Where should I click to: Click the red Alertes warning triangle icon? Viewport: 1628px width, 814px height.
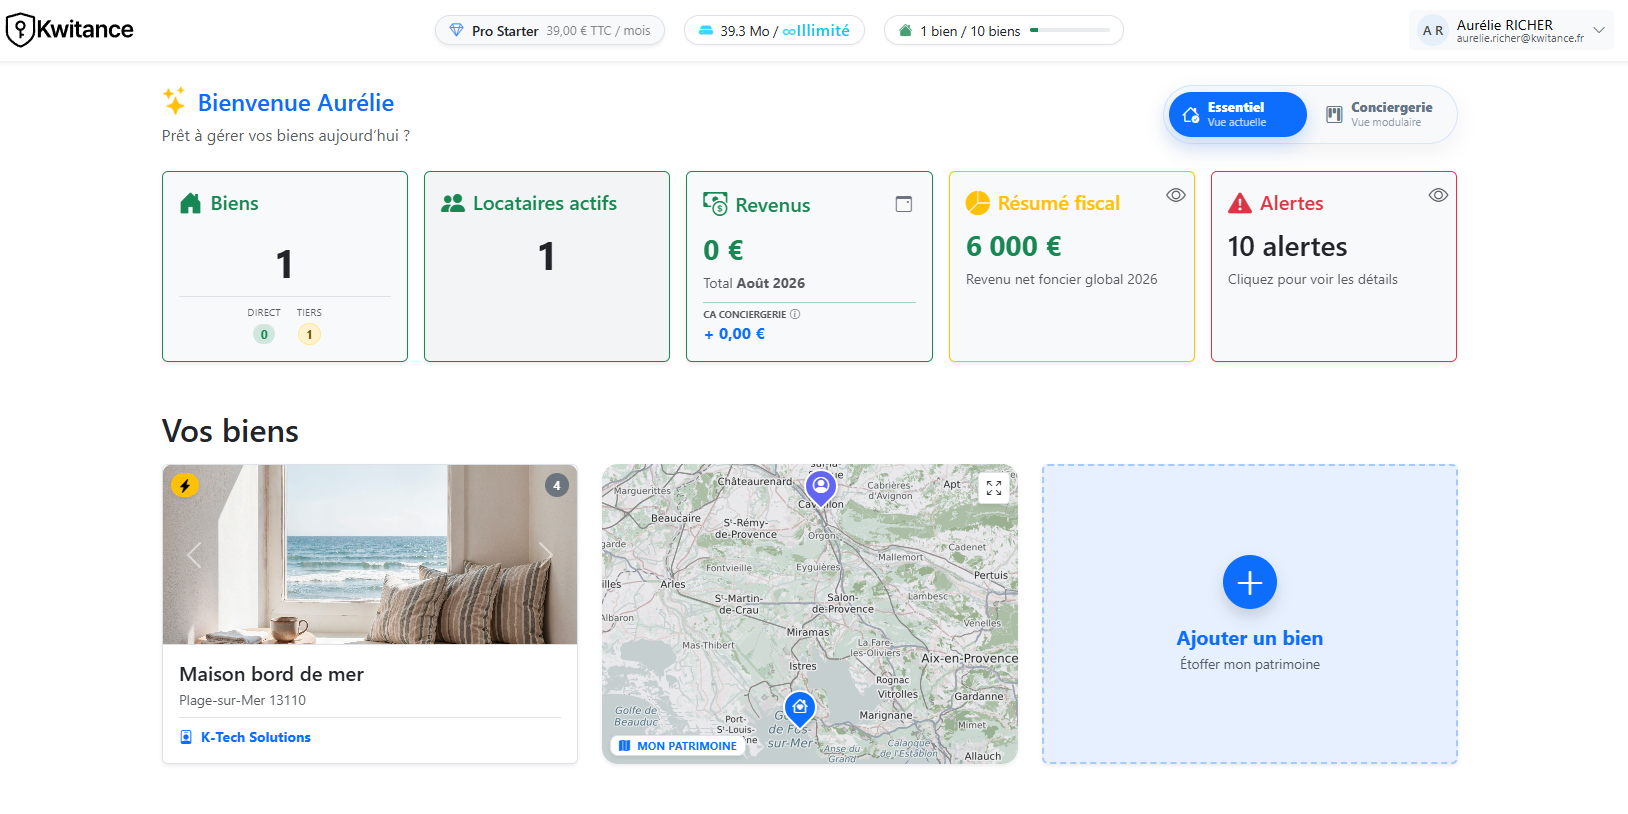1240,203
